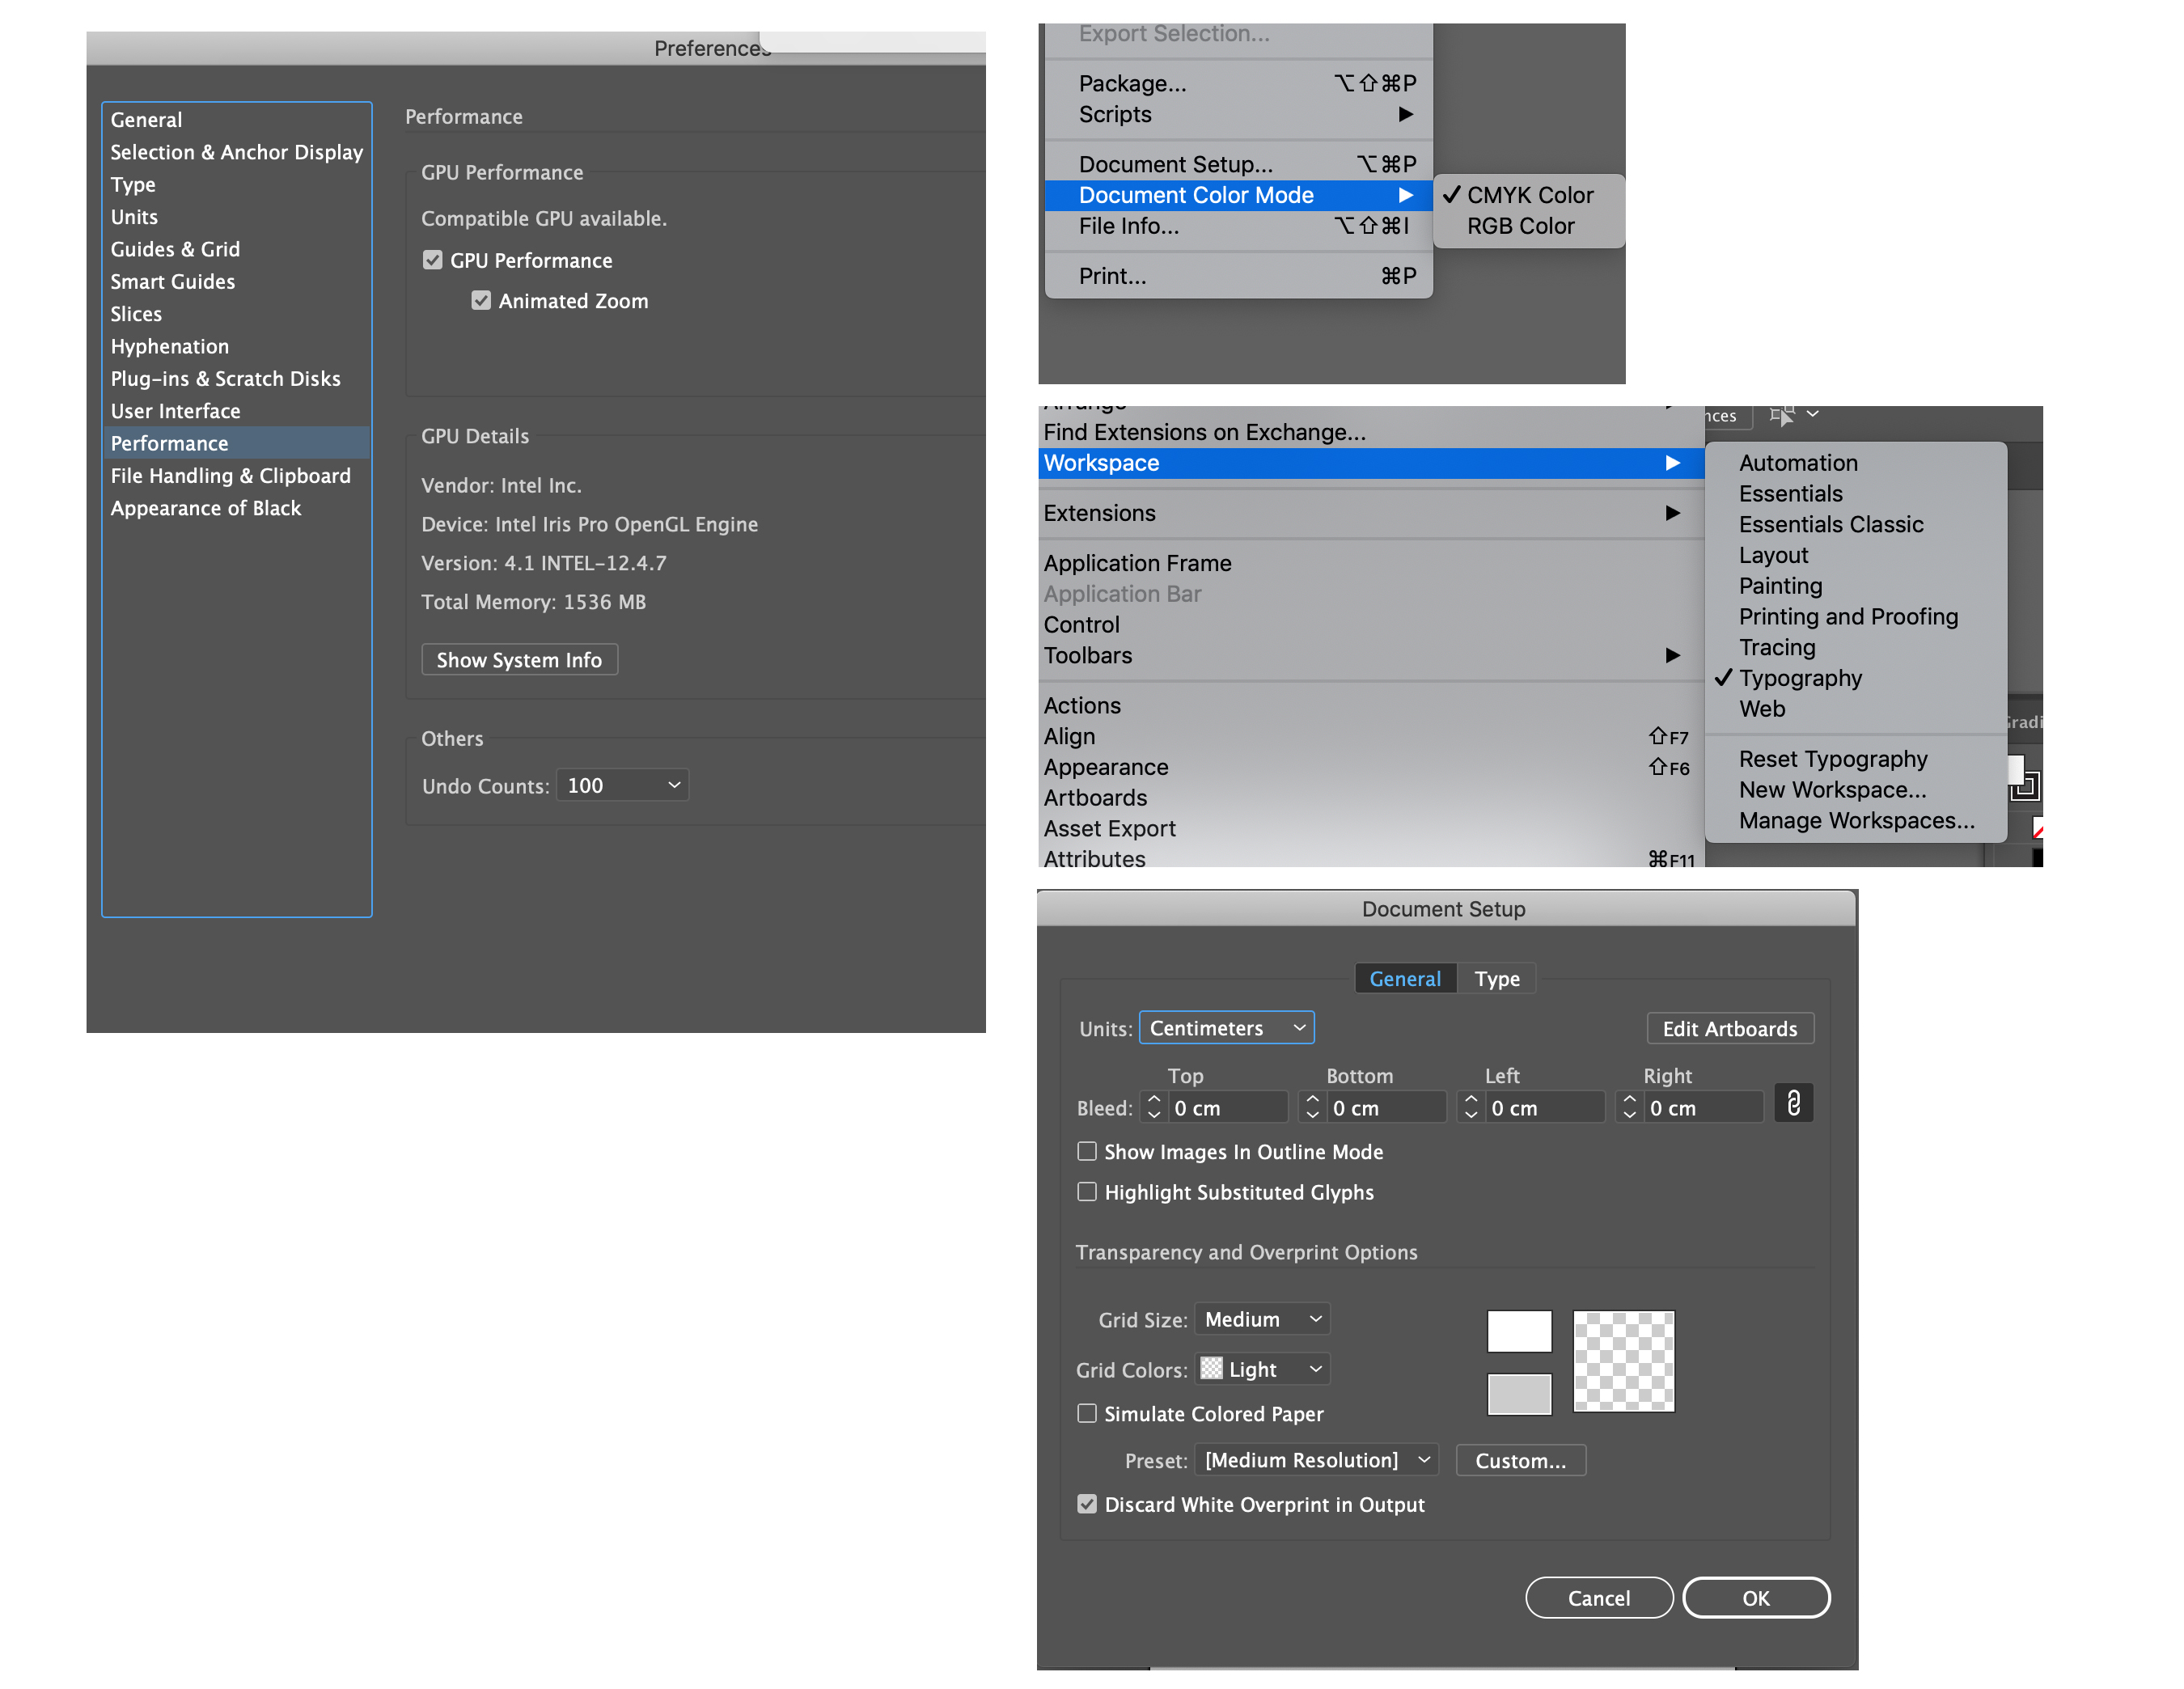Open the Undo Counts dropdown
Screen dimensions: 2184x1689
point(622,786)
